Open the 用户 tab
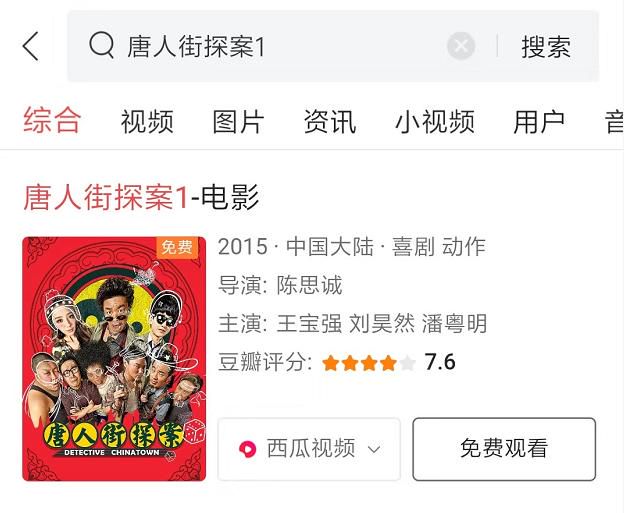This screenshot has height=513, width=624. click(x=538, y=121)
